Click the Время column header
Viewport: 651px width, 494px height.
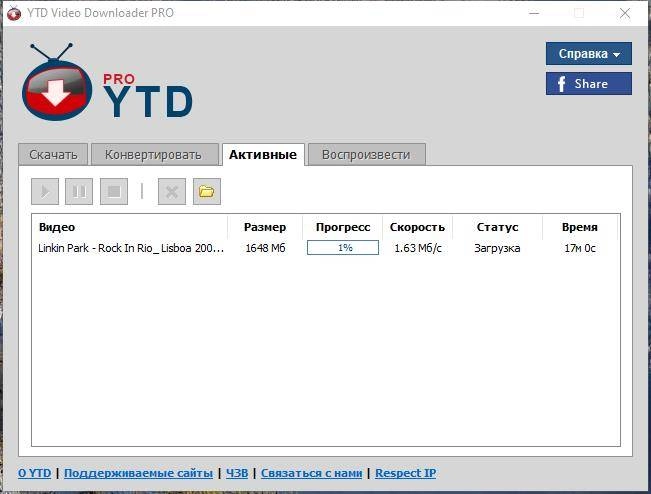580,227
